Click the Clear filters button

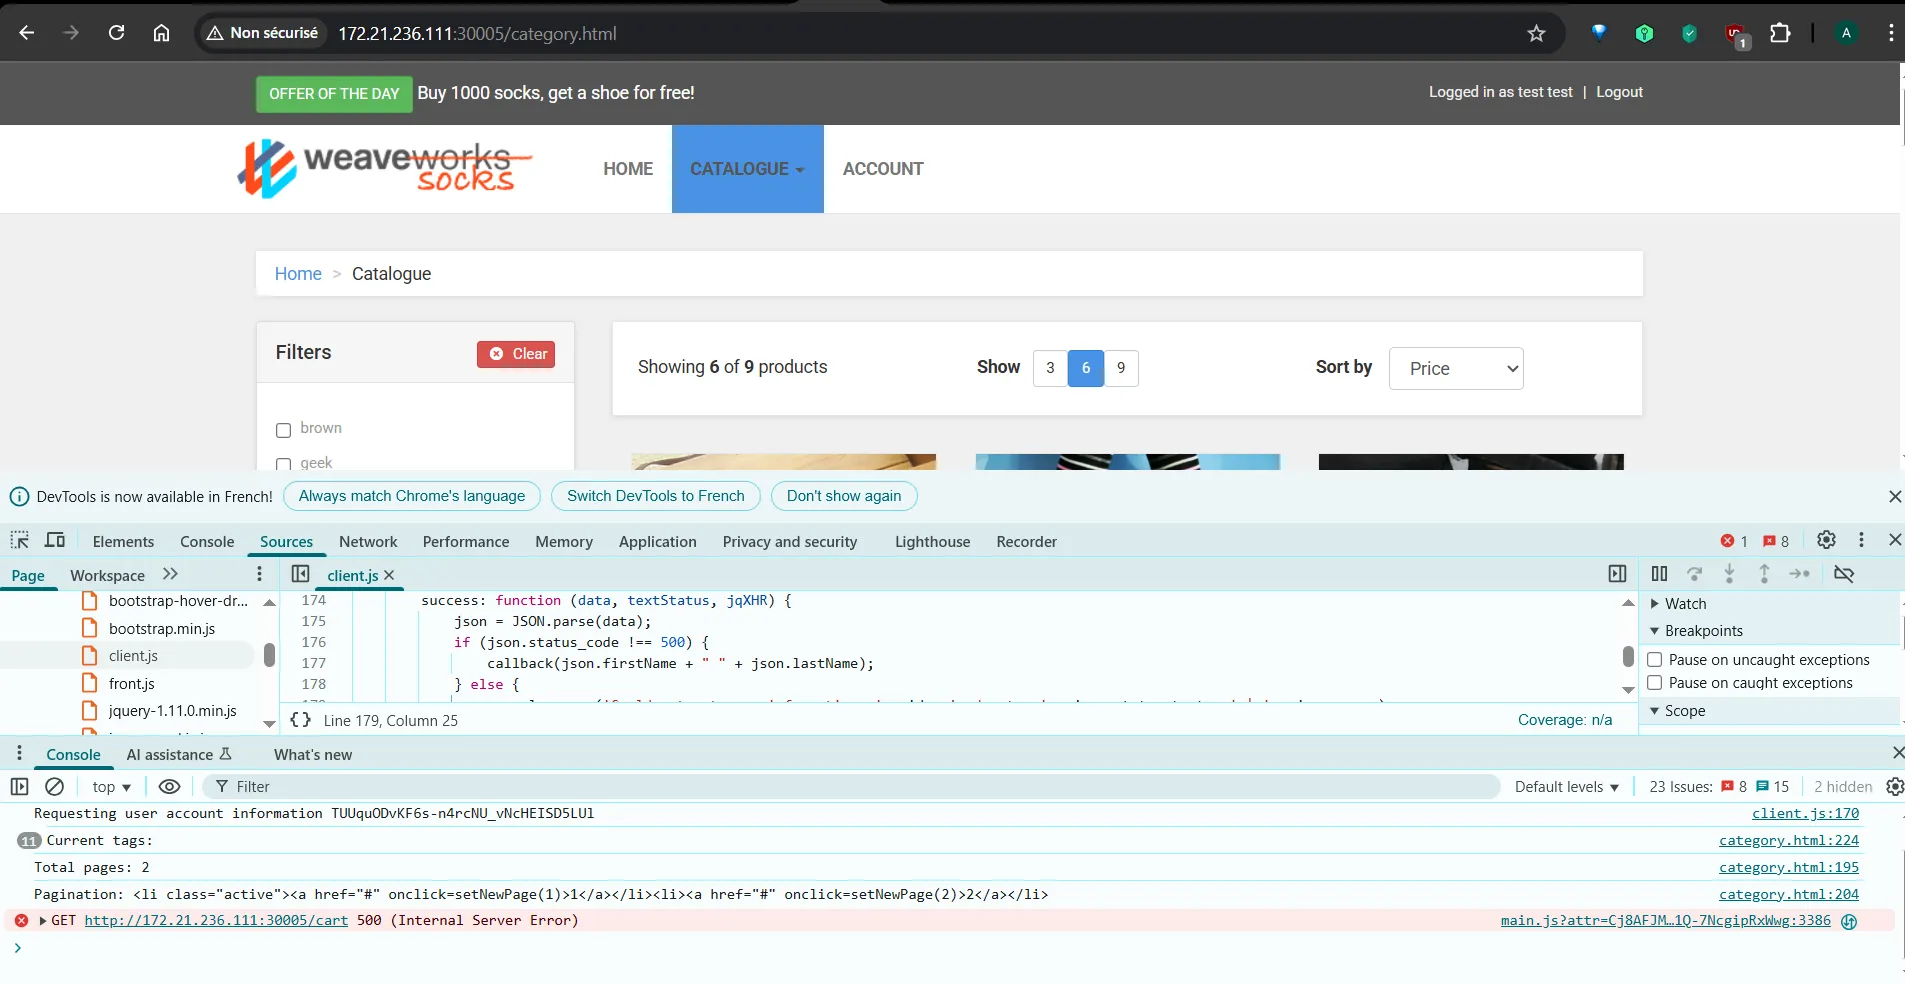coord(516,354)
